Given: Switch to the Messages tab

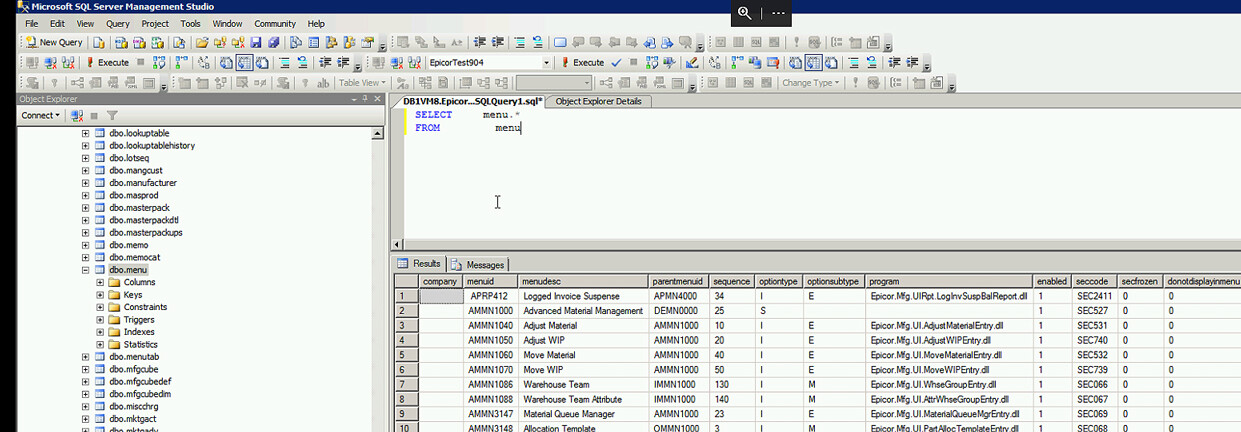Looking at the screenshot, I should pyautogui.click(x=478, y=265).
